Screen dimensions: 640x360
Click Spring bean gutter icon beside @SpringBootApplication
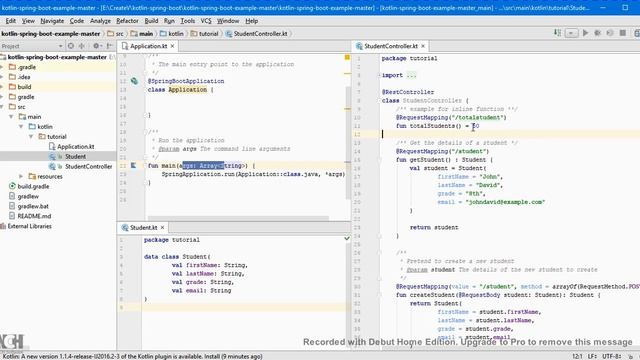click(x=134, y=81)
